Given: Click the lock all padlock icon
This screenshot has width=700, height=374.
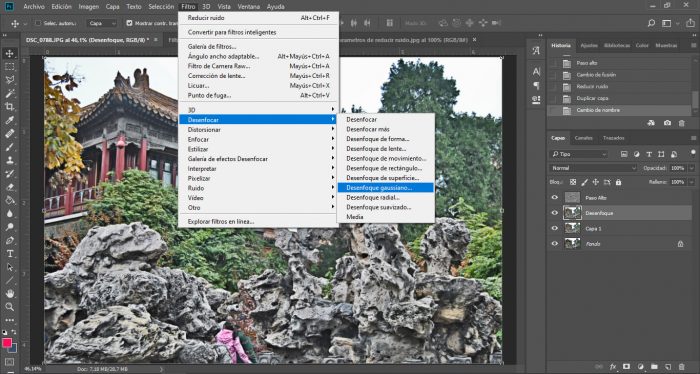Looking at the screenshot, I should [619, 182].
